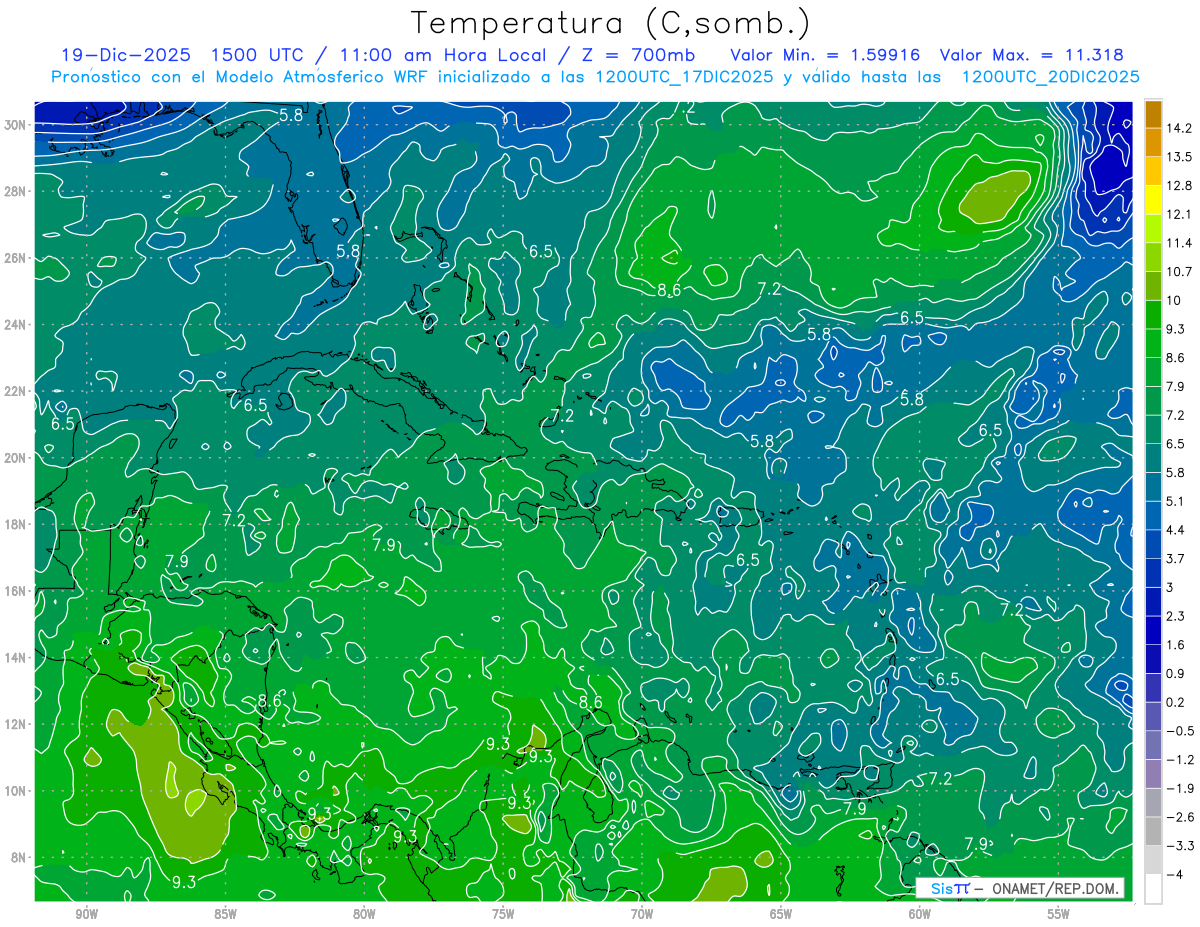The width and height of the screenshot is (1200, 927).
Task: Click the -1.9 value on the color scale
Action: [1181, 788]
